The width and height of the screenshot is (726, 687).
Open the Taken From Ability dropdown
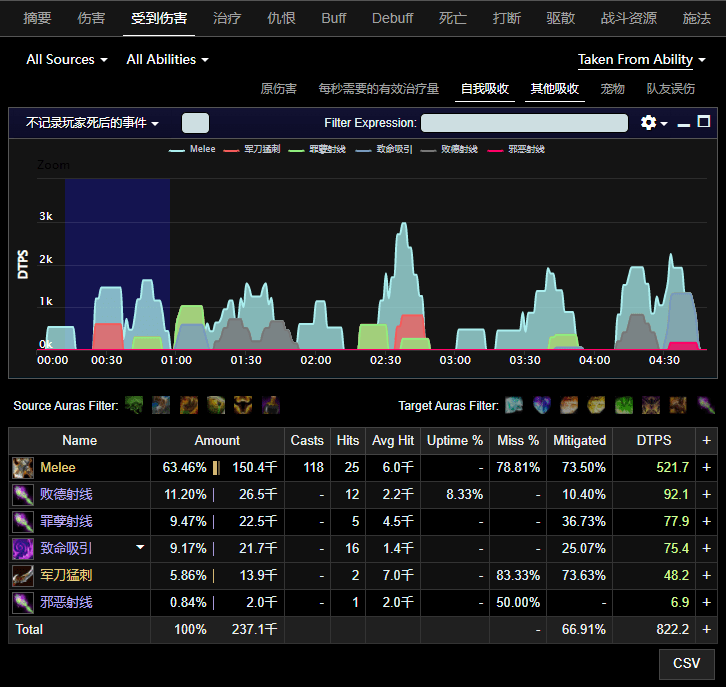[642, 60]
